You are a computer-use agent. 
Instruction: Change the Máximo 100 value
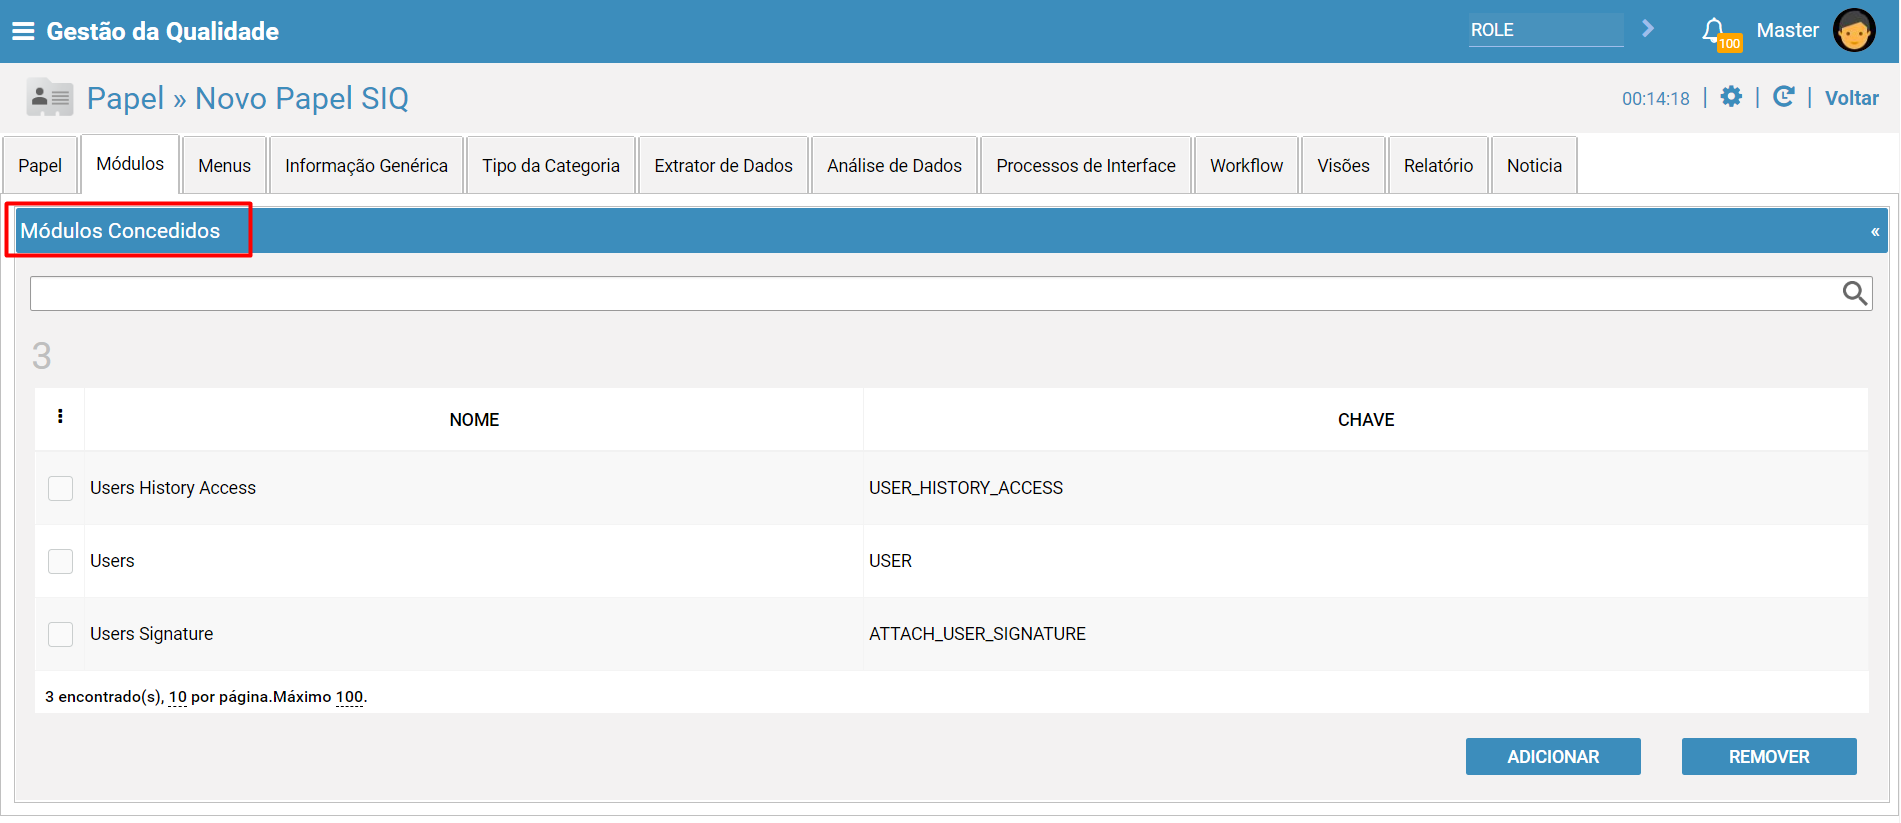click(x=349, y=697)
